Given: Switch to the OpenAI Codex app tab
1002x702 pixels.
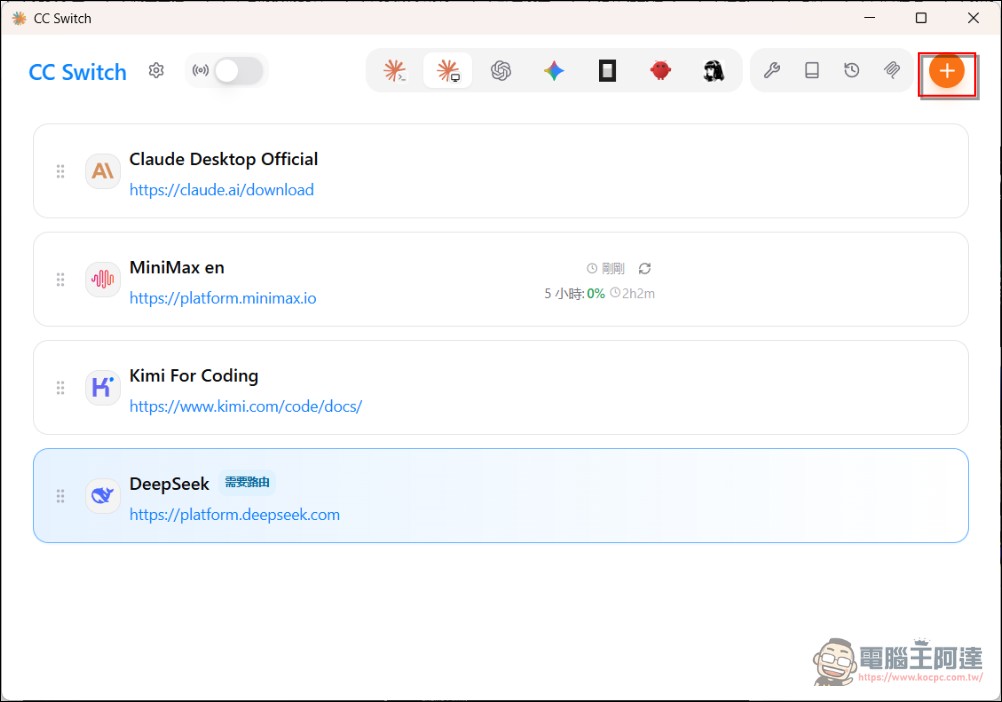Looking at the screenshot, I should (x=501, y=70).
